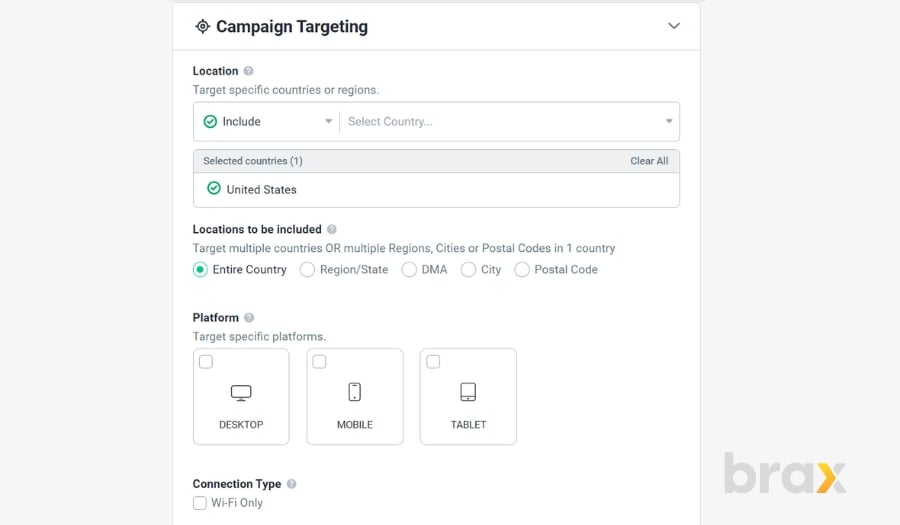Open the Connection Type help icon
The height and width of the screenshot is (525, 900).
point(292,484)
